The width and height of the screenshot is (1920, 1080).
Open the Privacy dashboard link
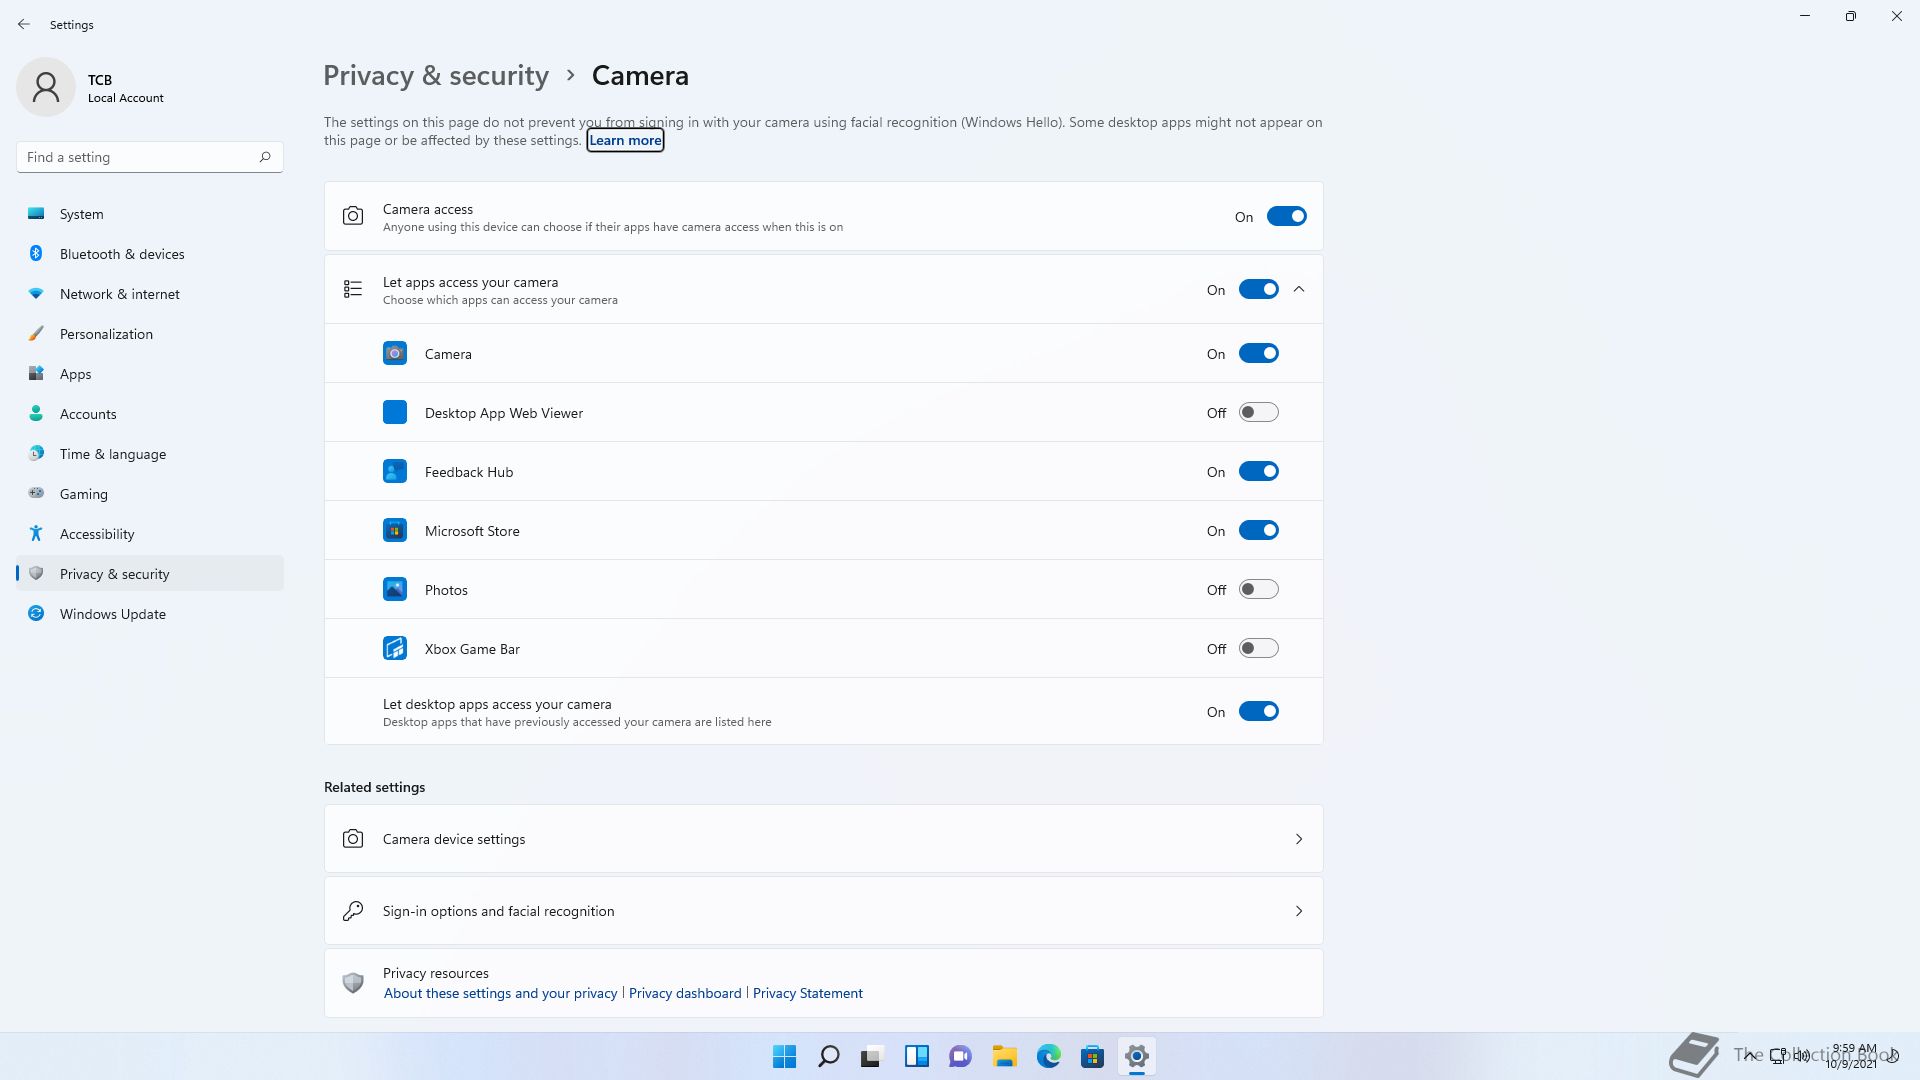685,993
